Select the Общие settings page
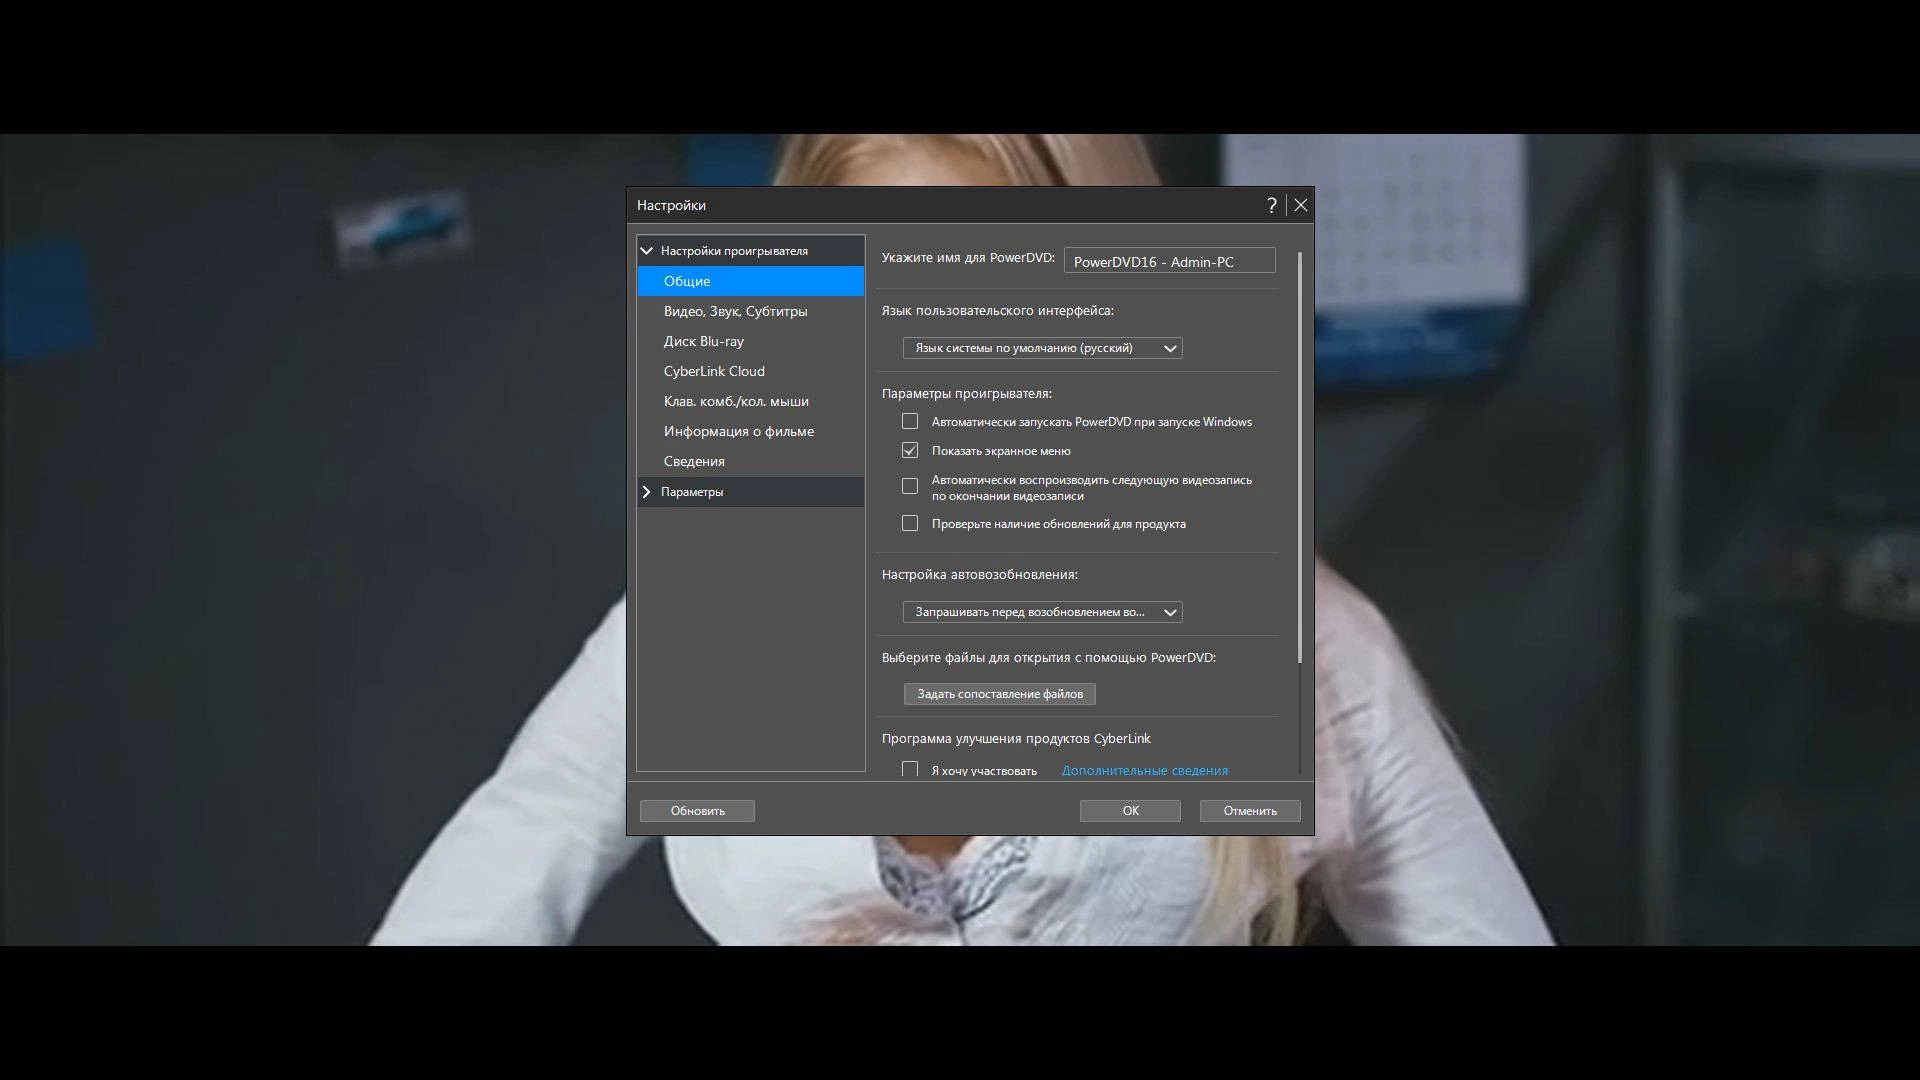1920x1080 pixels. [751, 281]
